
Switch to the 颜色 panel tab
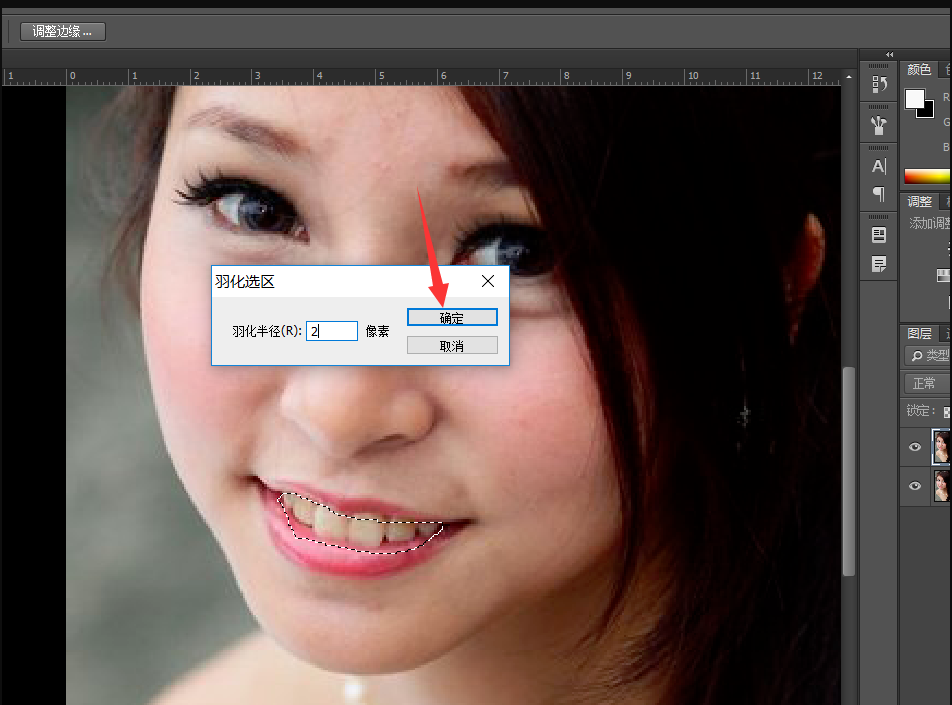919,70
